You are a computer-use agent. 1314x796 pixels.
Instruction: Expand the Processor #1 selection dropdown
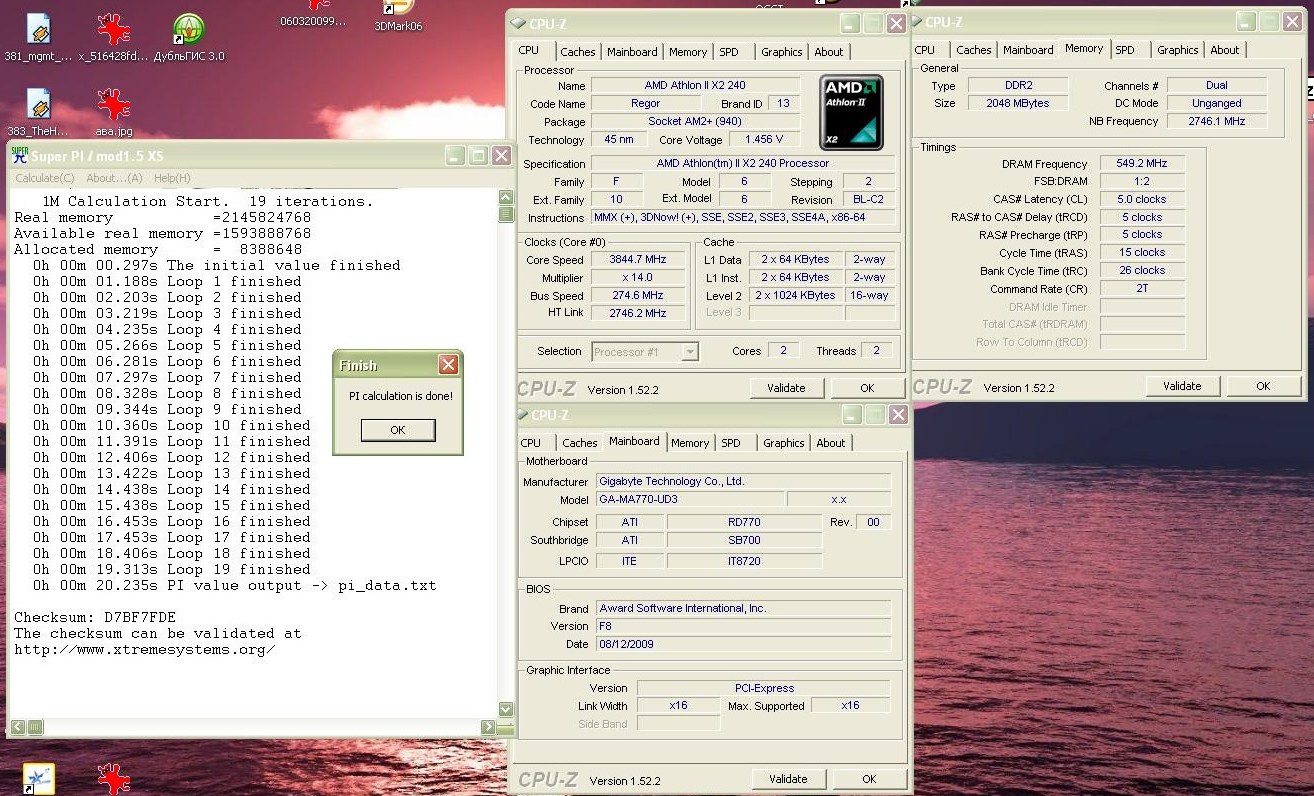[690, 352]
